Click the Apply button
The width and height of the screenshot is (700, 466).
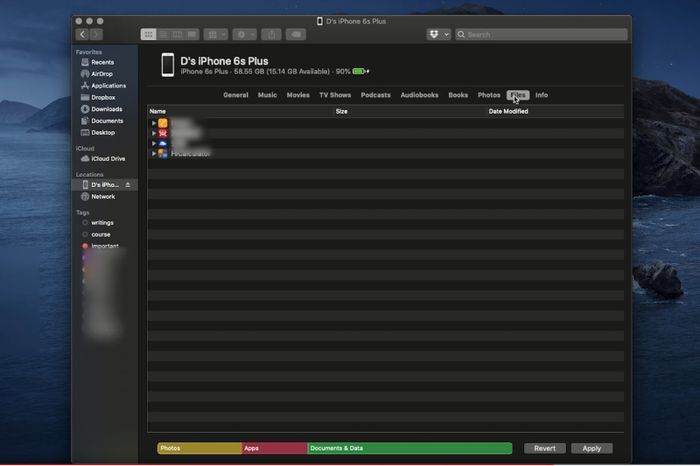tap(591, 448)
